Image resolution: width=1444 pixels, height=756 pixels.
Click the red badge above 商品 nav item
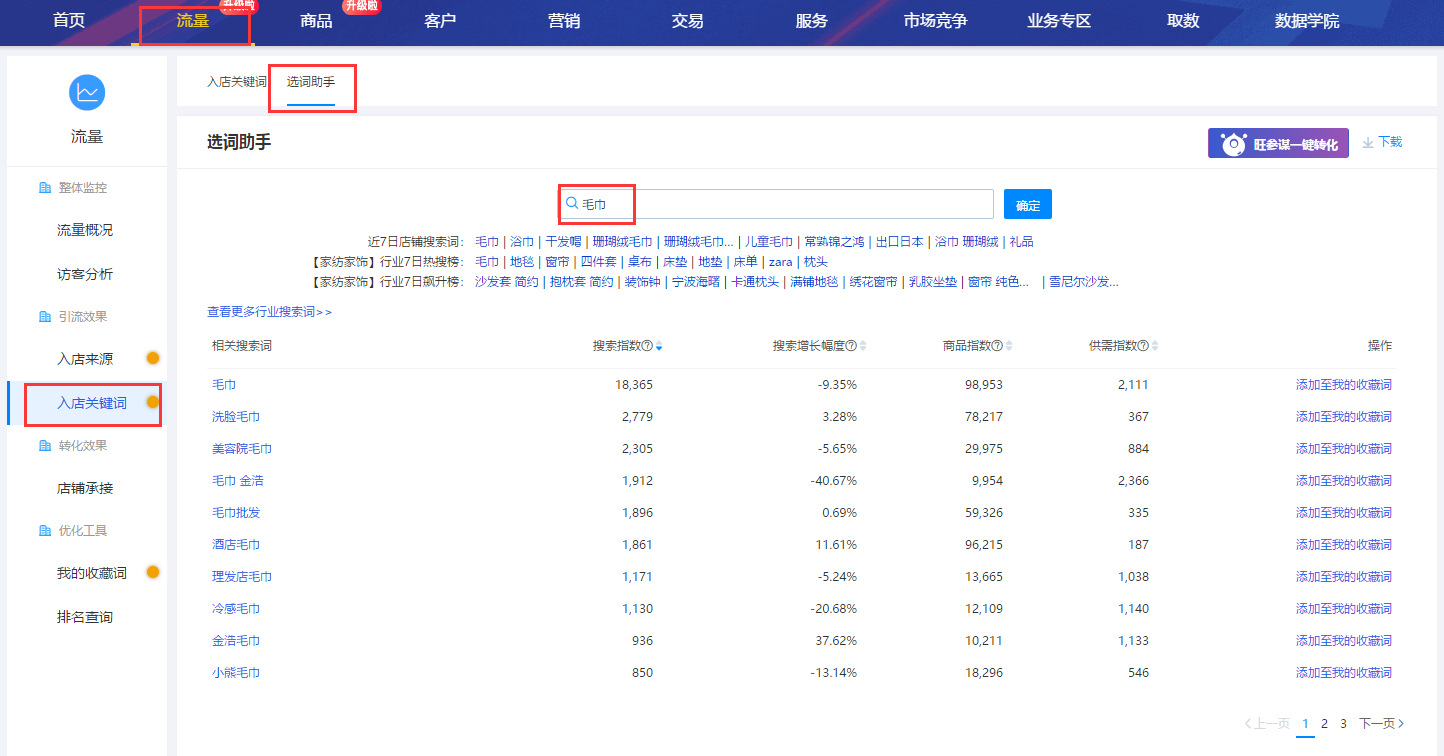(362, 7)
